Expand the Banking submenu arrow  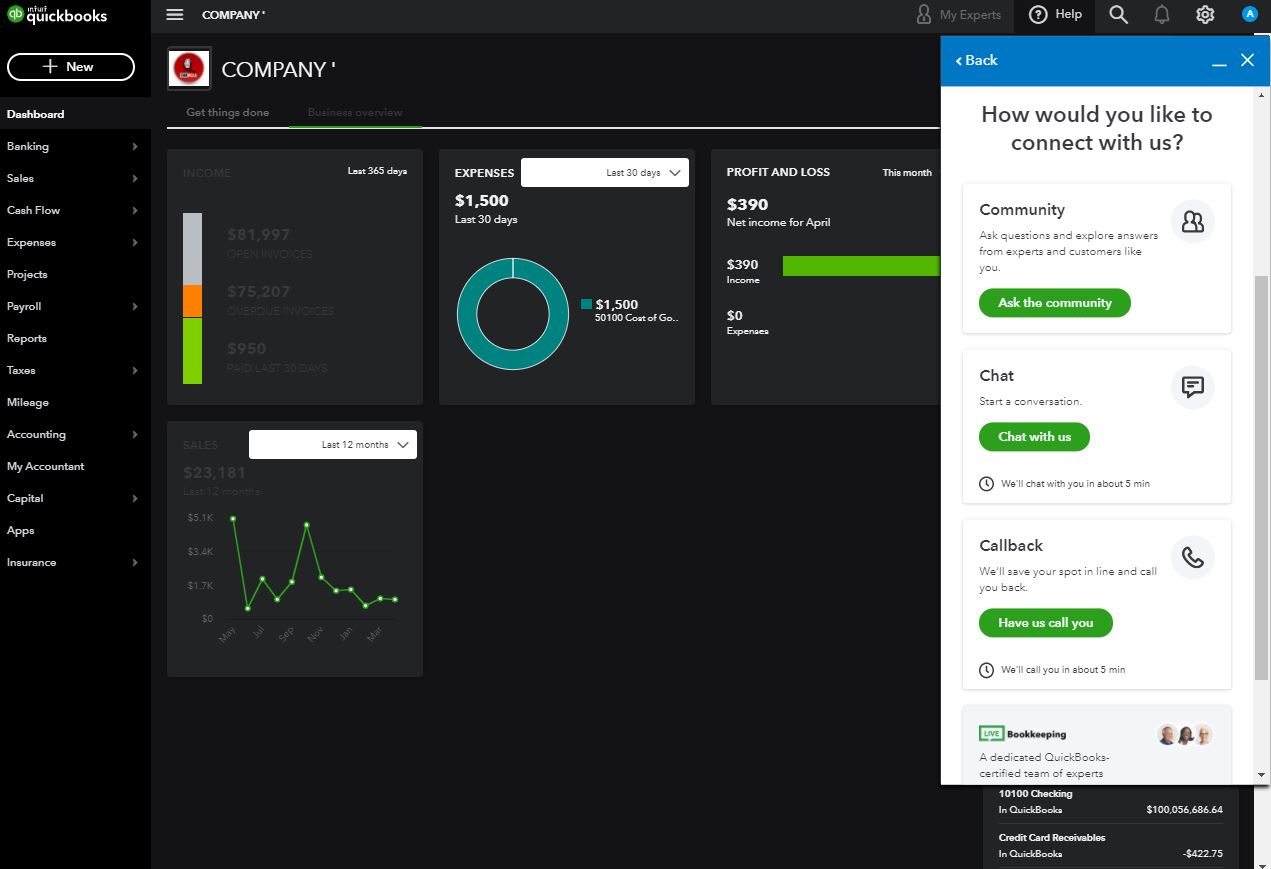click(x=135, y=147)
